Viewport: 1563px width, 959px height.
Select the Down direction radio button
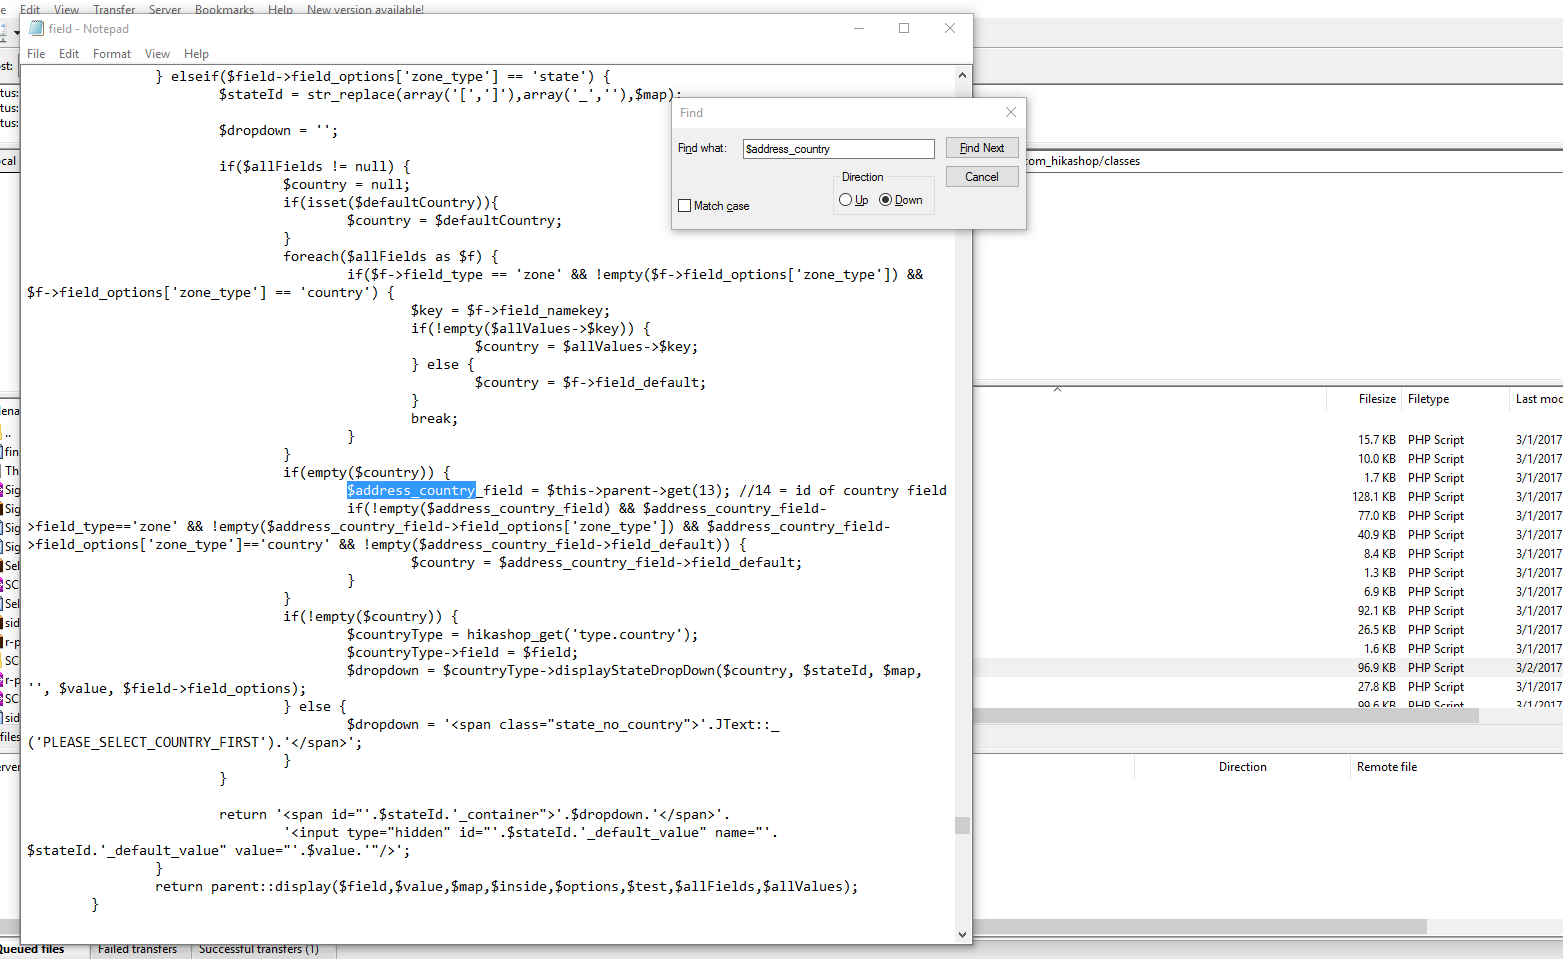pyautogui.click(x=886, y=200)
